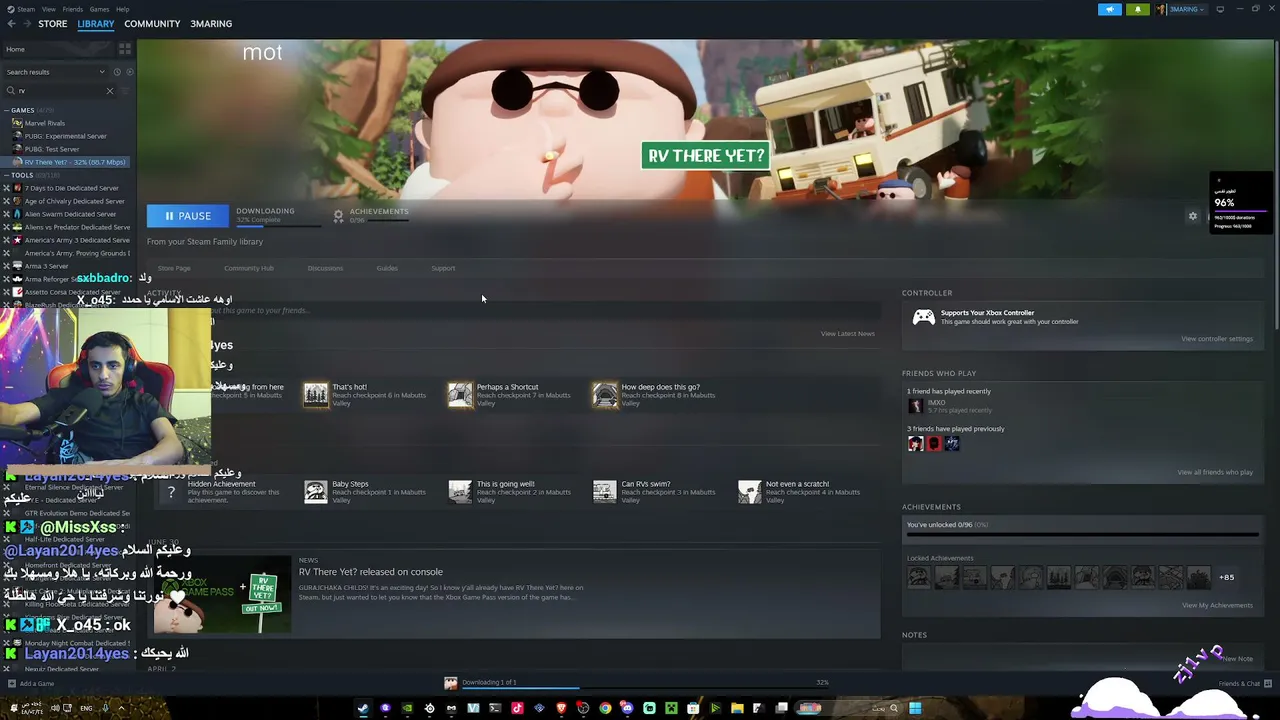Open the Windows Start button on the taskbar
This screenshot has width=1280, height=720.
tap(915, 708)
